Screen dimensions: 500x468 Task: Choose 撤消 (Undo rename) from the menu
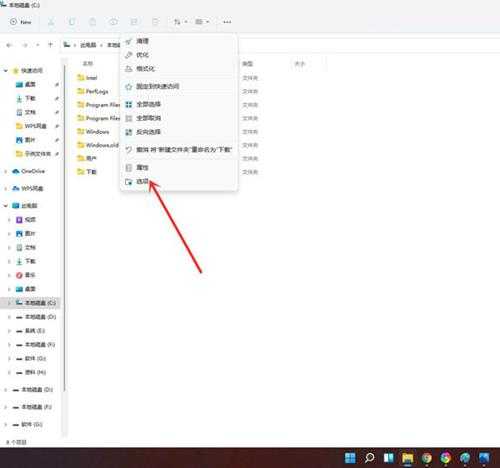pyautogui.click(x=179, y=150)
